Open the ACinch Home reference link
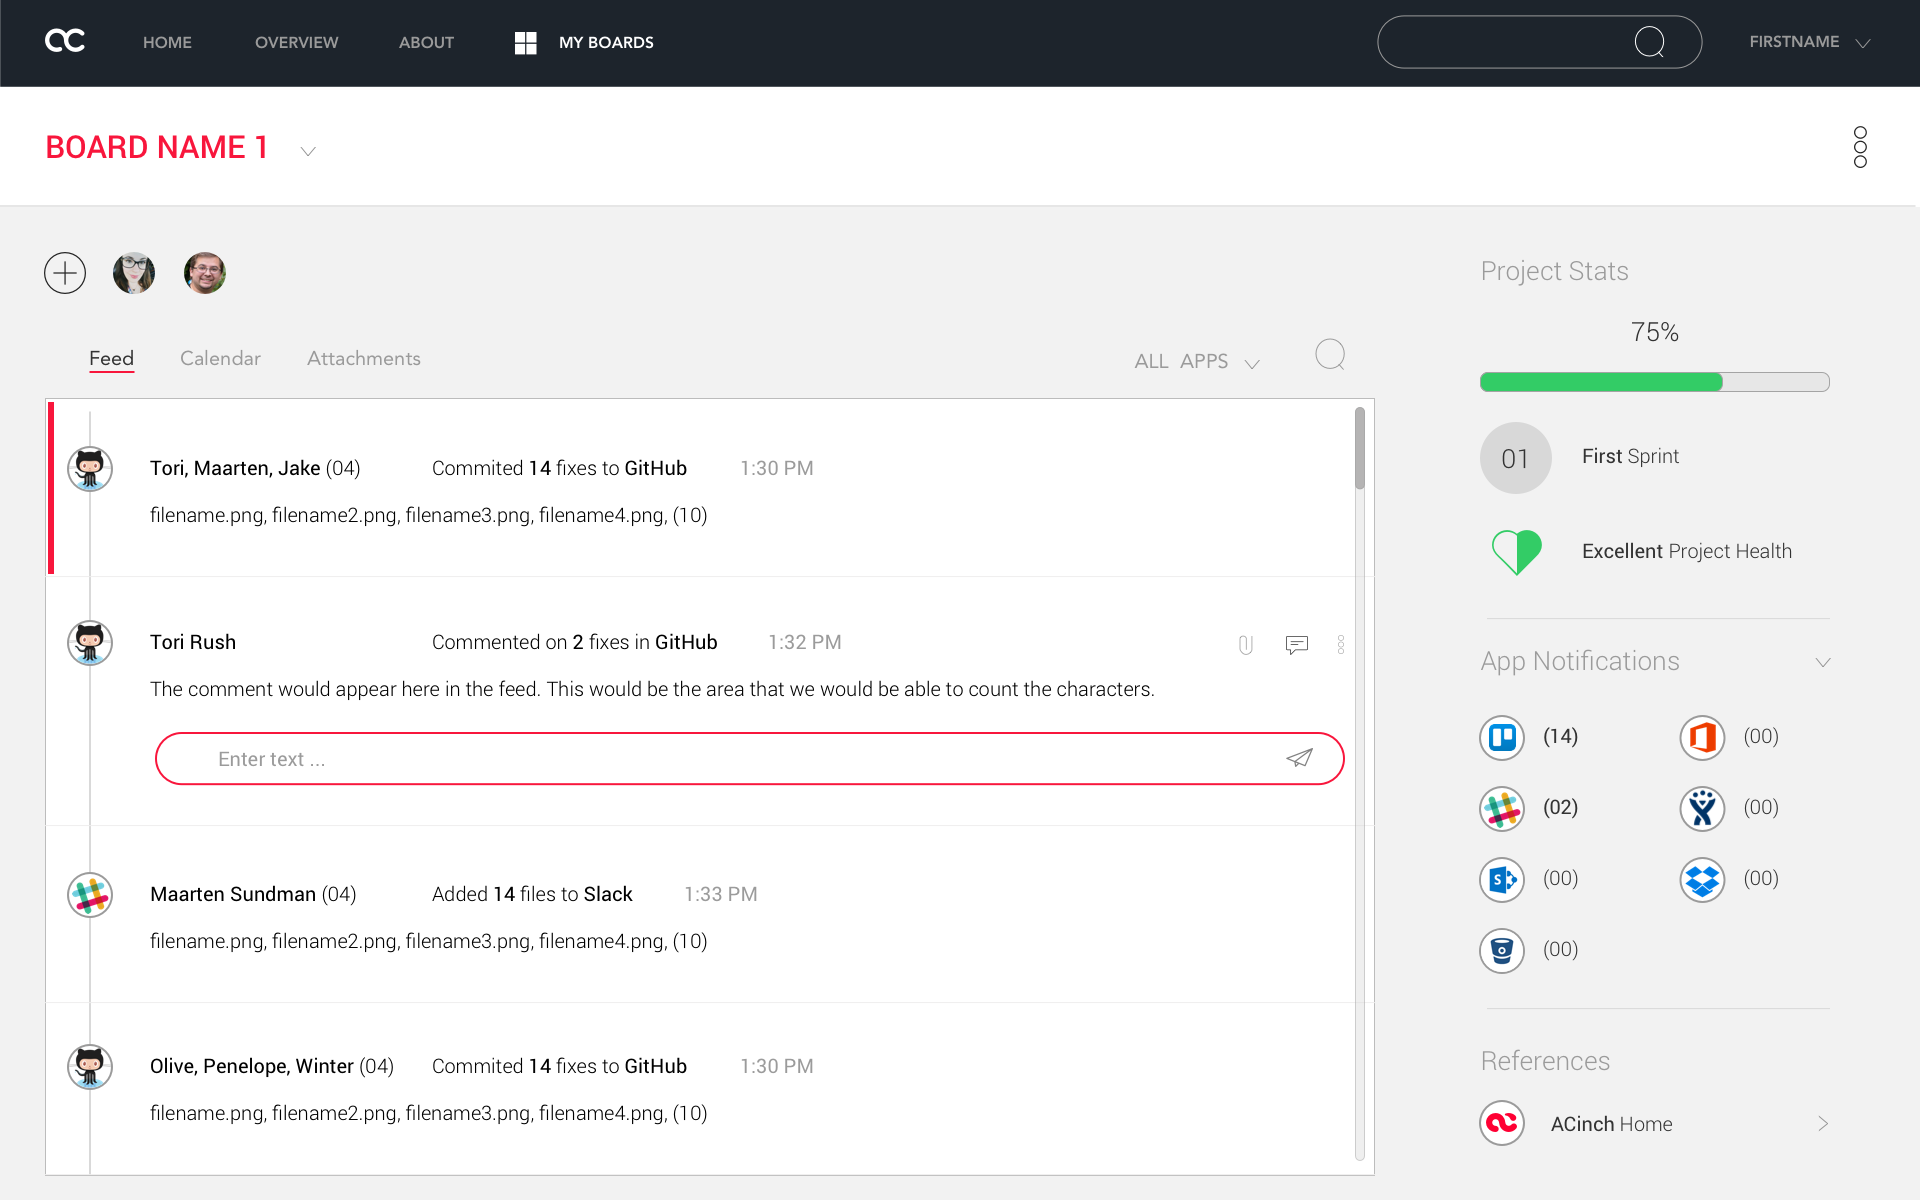Image resolution: width=1920 pixels, height=1200 pixels. tap(1611, 1124)
